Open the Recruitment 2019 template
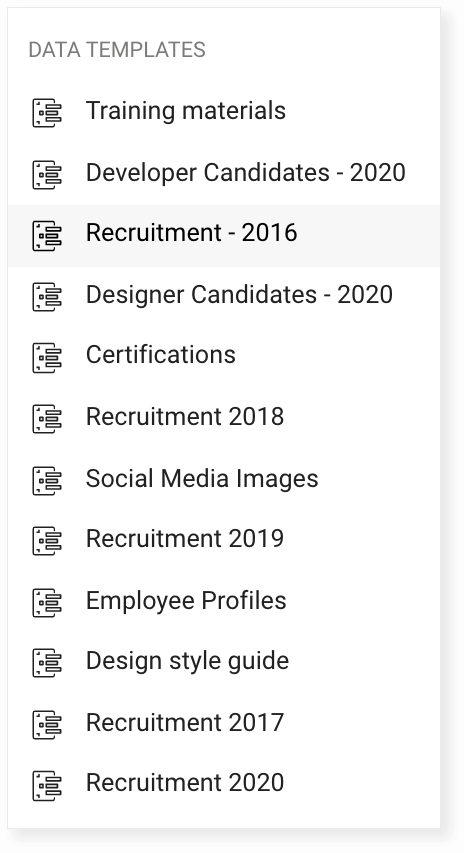464x853 pixels. coord(184,539)
